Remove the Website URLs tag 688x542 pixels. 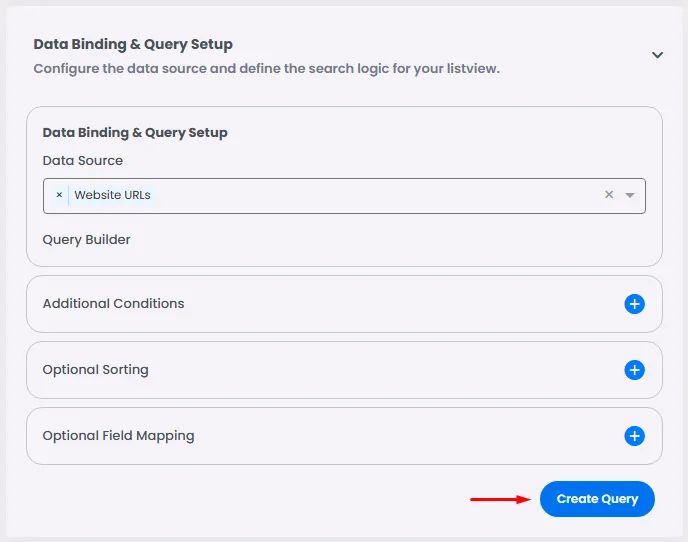coord(59,195)
